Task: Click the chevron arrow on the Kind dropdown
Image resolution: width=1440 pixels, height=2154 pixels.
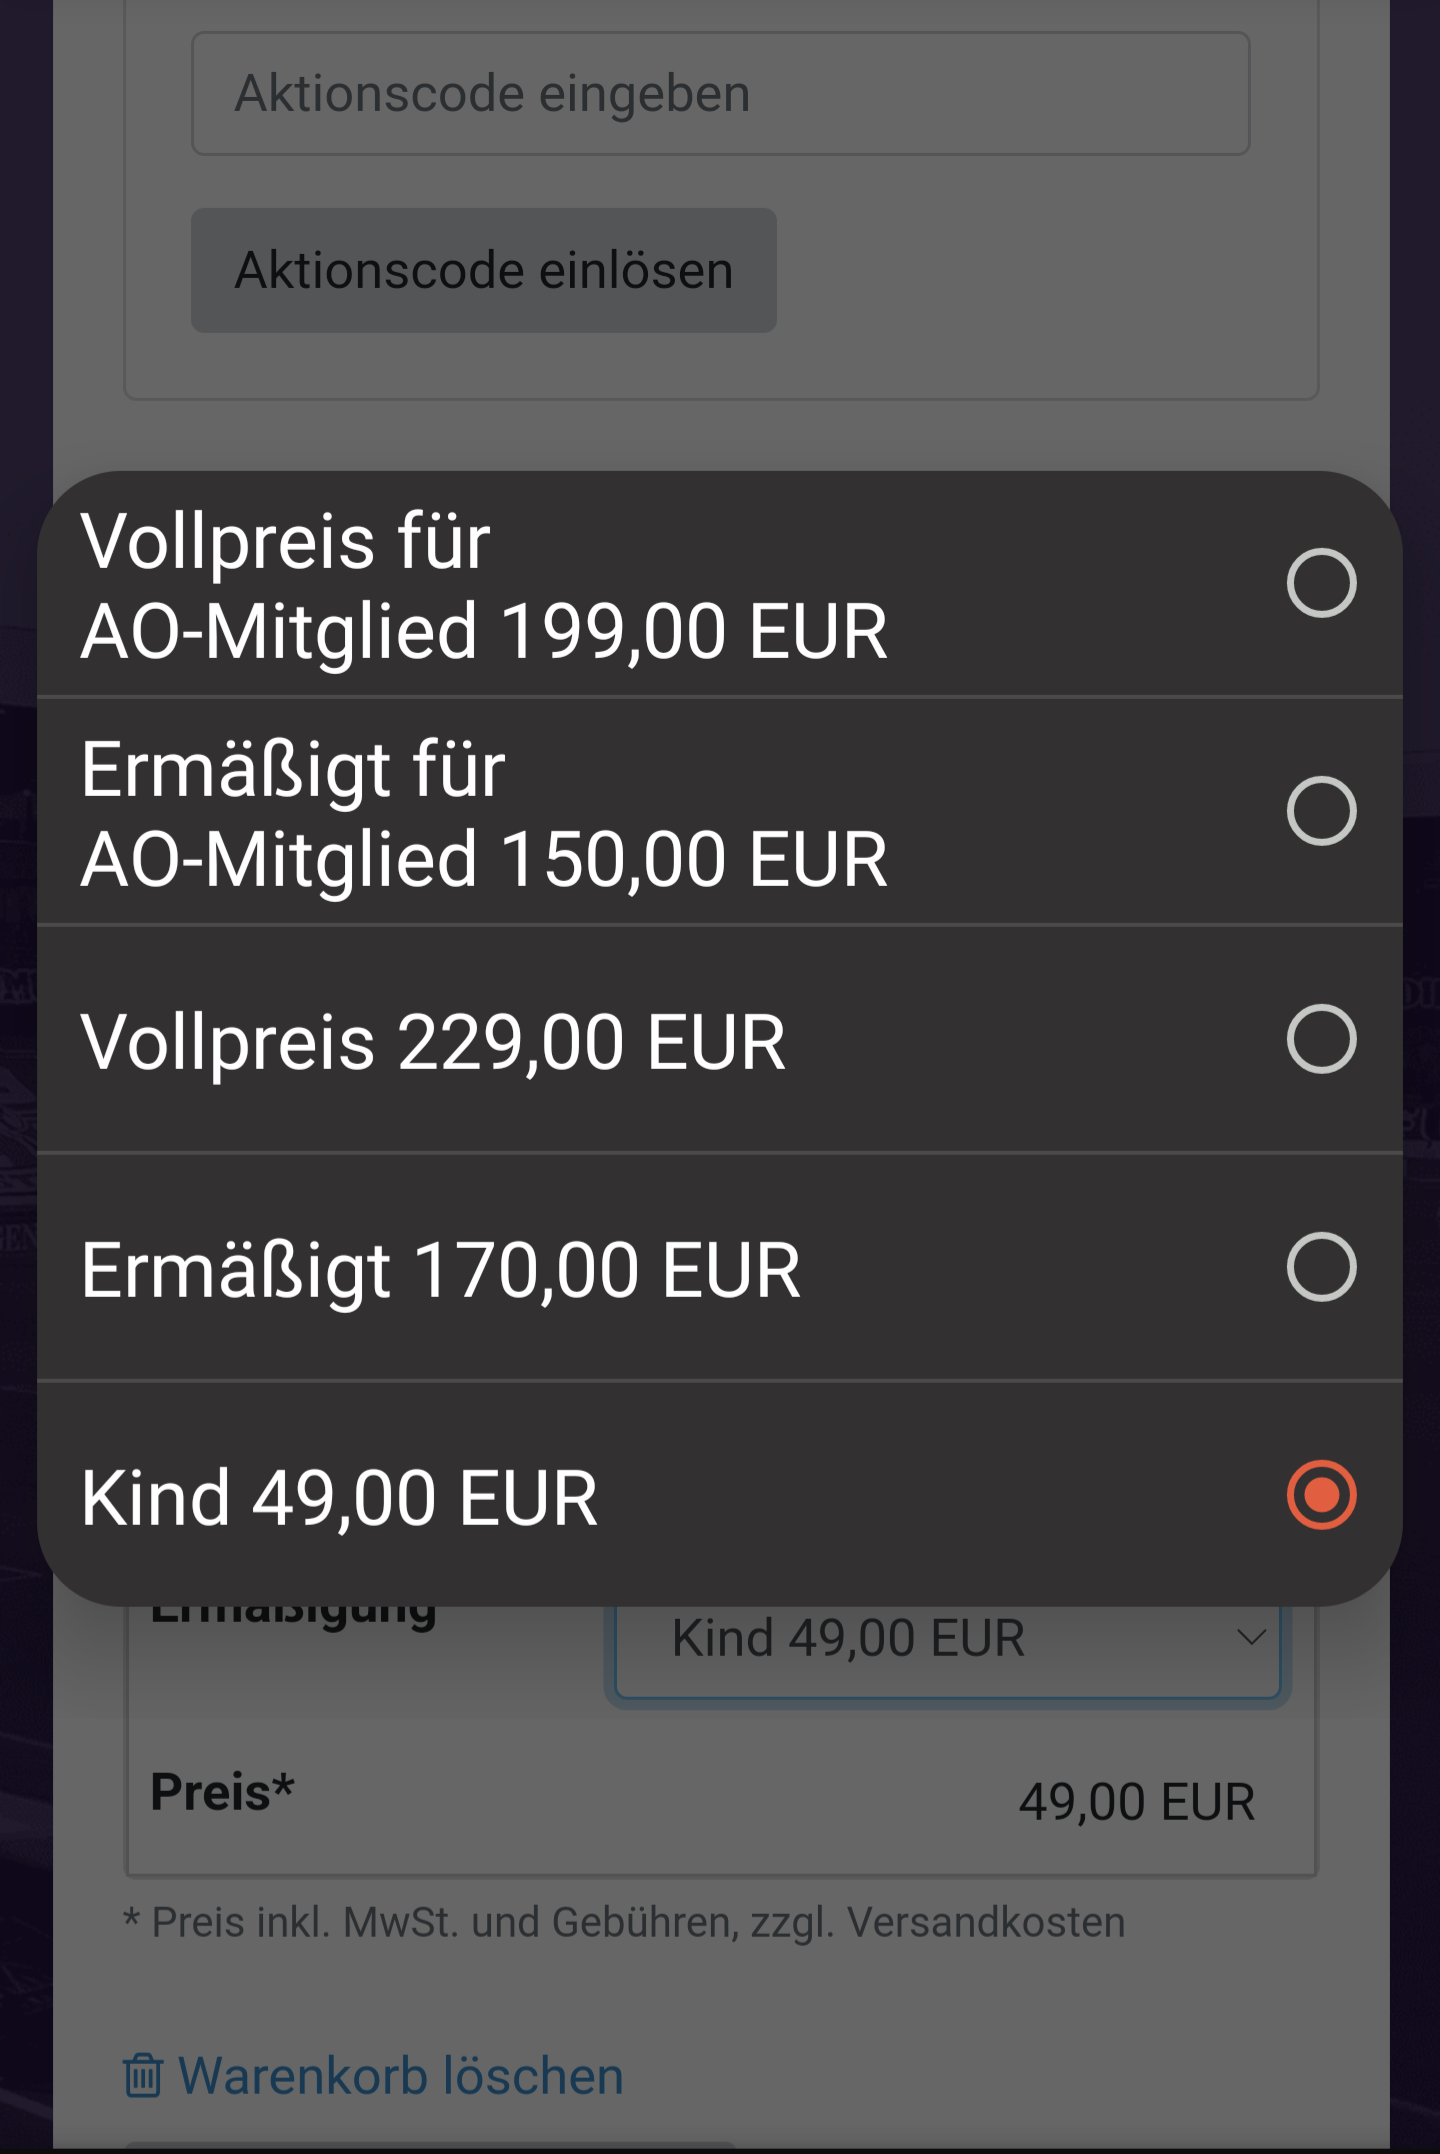Action: click(x=1251, y=1637)
